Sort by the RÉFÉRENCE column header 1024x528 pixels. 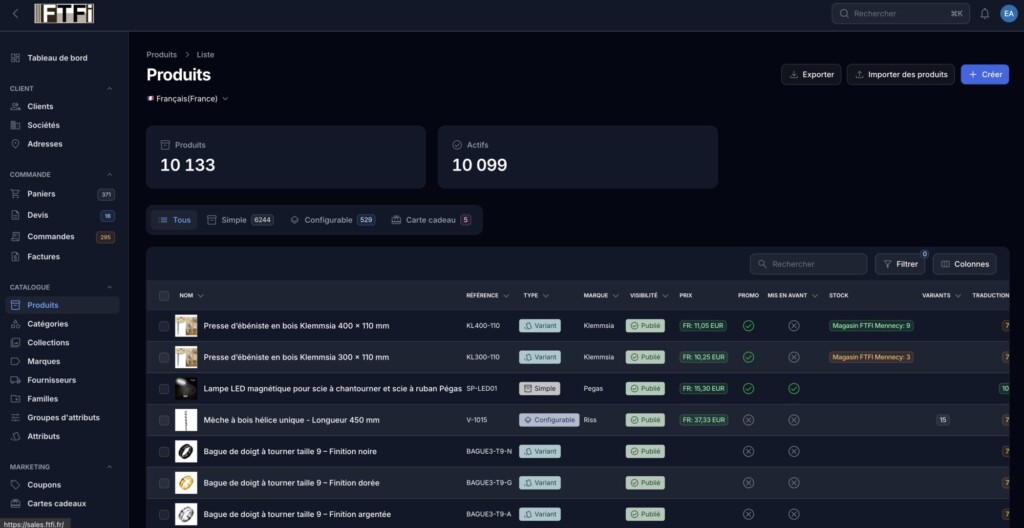[x=487, y=295]
